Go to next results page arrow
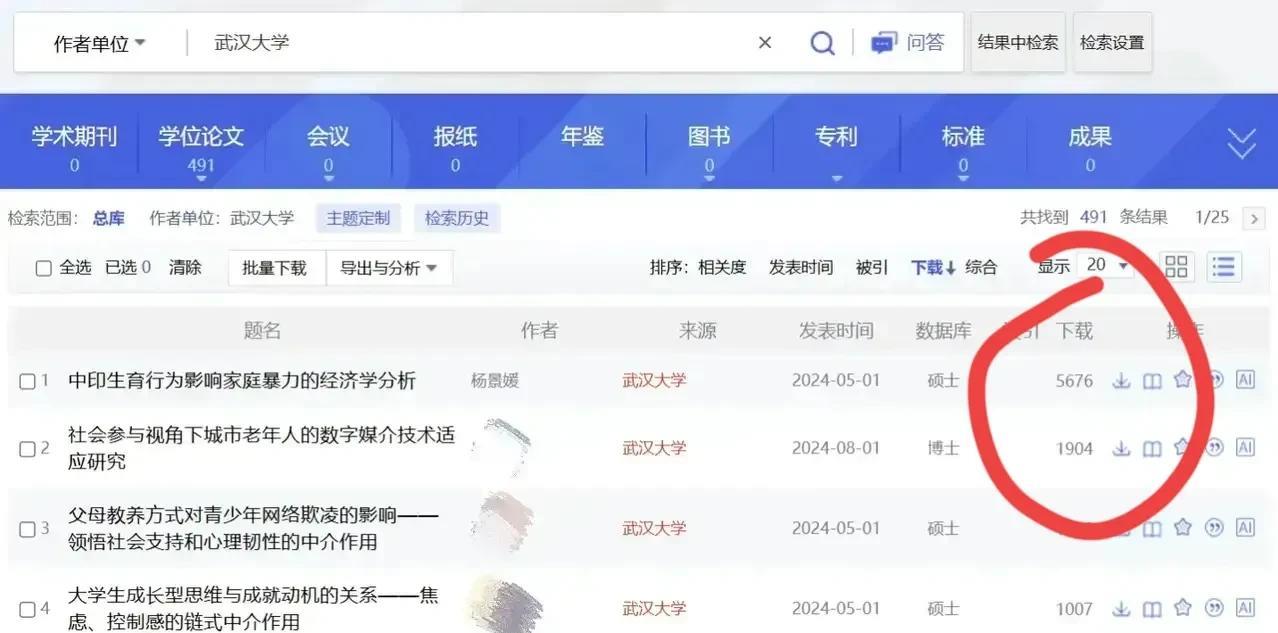 pos(1253,218)
